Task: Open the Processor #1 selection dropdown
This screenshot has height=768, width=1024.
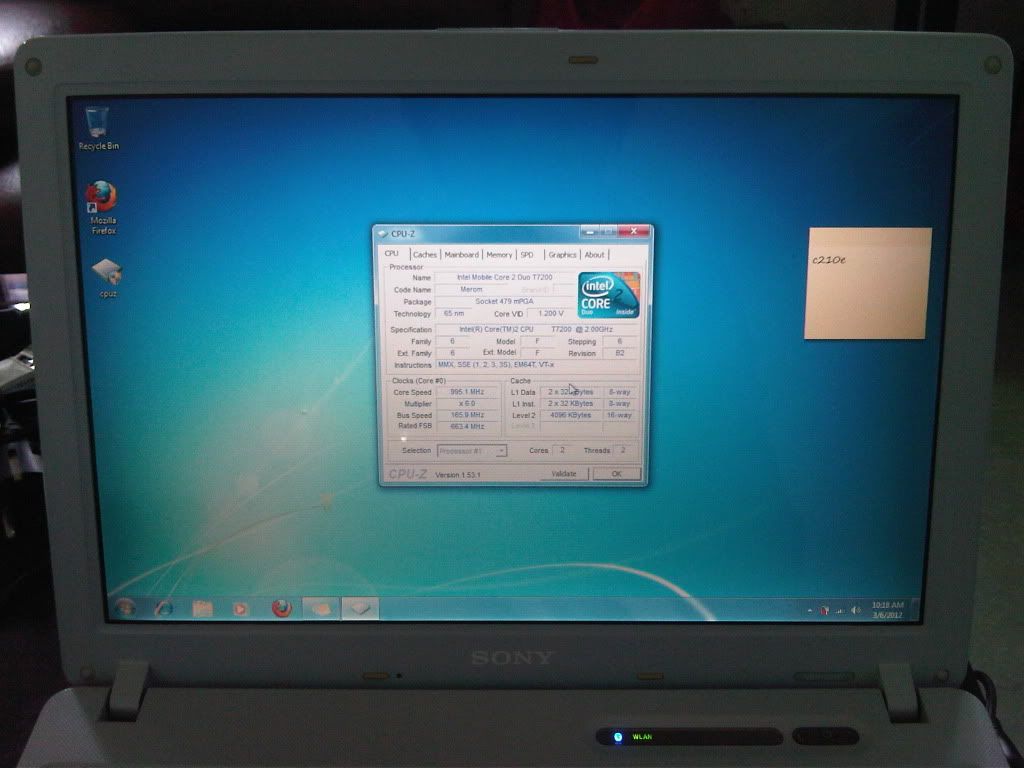Action: 472,451
